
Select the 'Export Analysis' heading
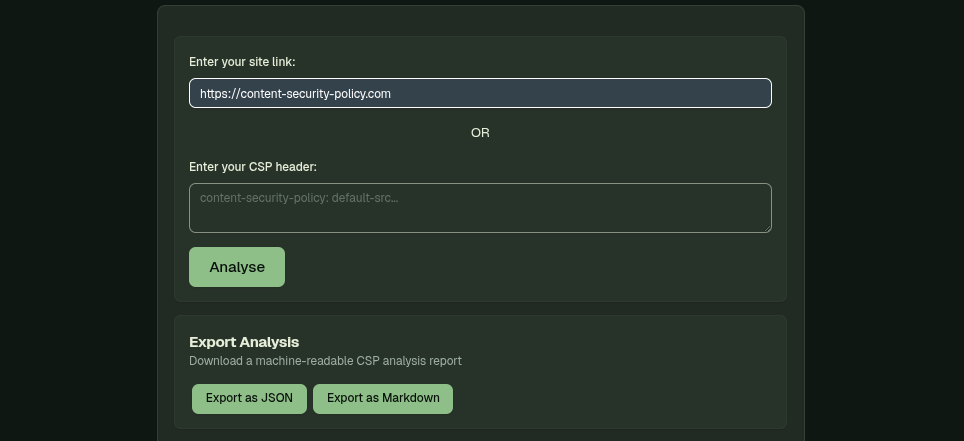click(x=244, y=342)
